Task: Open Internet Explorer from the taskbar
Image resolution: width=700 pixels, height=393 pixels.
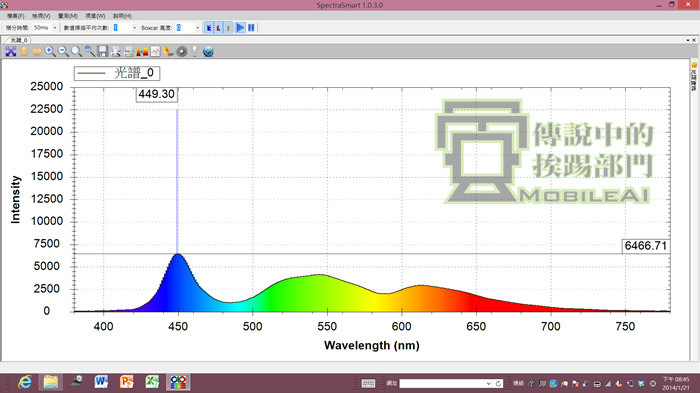Action: 25,382
